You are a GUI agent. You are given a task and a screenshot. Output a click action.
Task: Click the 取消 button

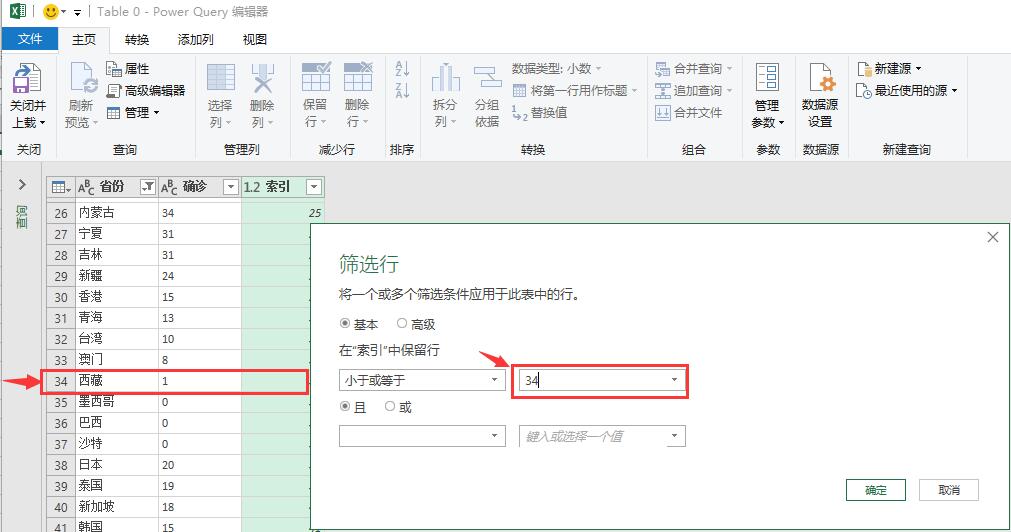click(949, 490)
